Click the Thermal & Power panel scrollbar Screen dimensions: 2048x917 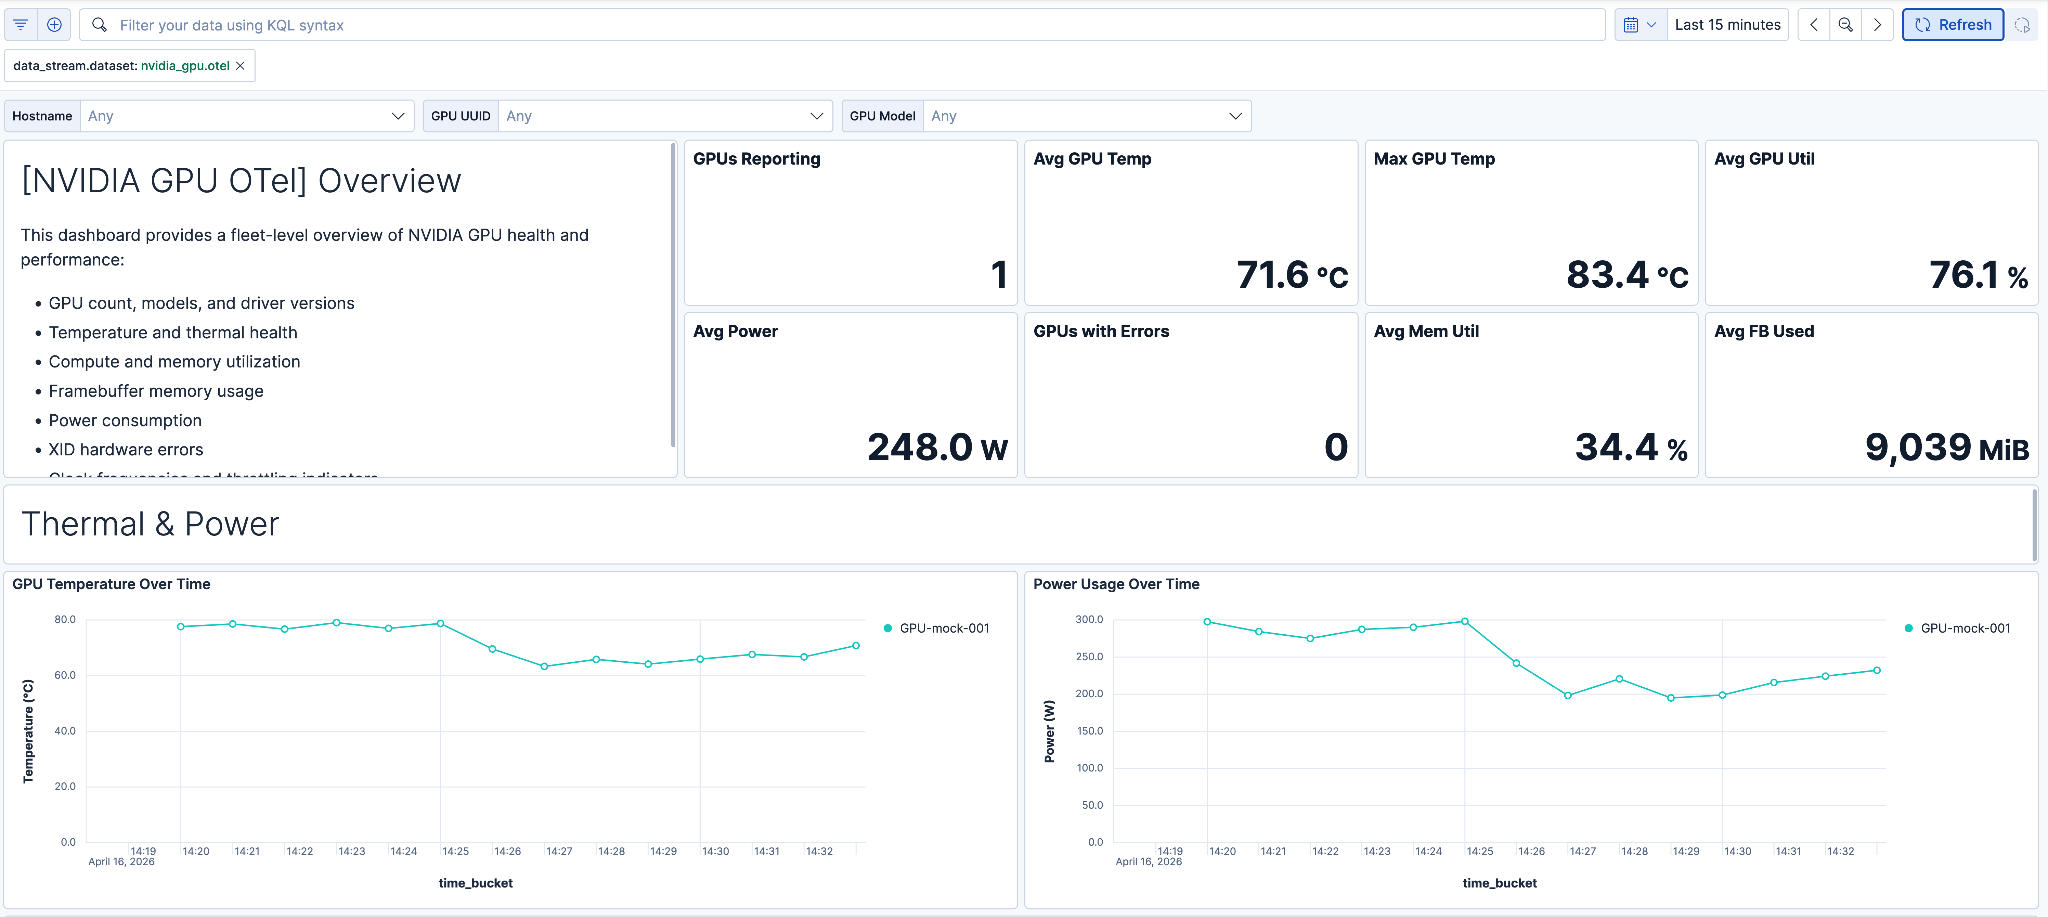(2034, 524)
